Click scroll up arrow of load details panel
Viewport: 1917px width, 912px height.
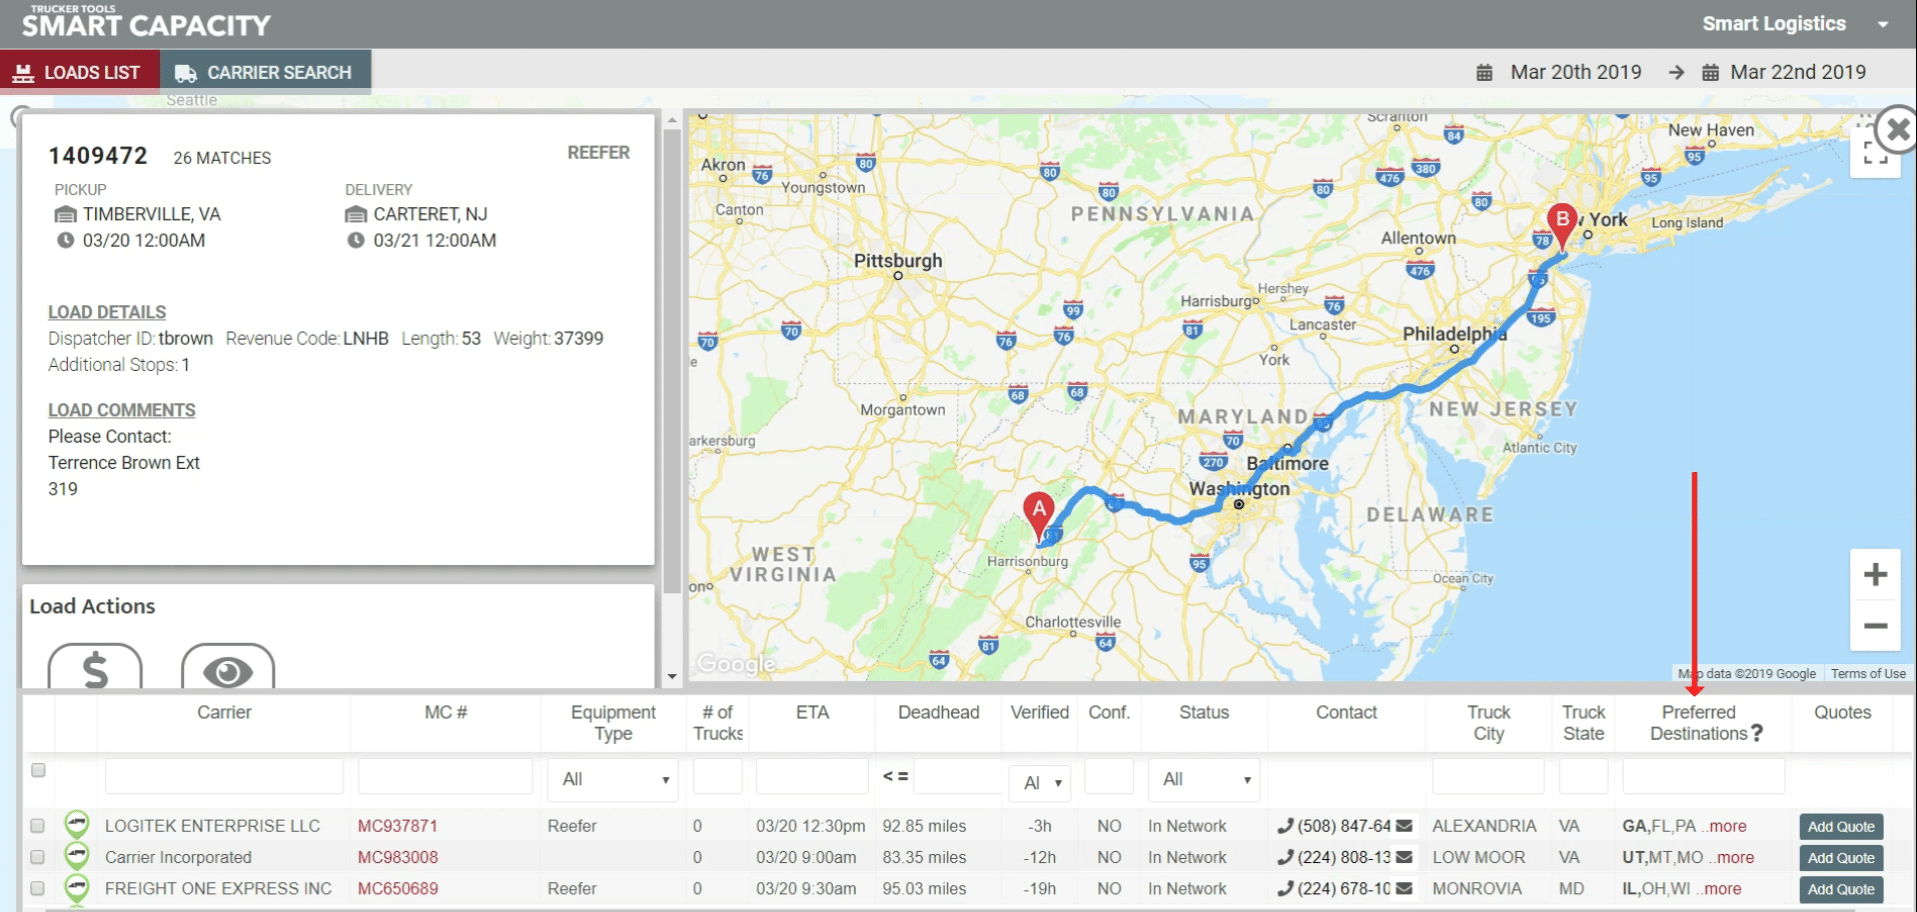pos(672,120)
